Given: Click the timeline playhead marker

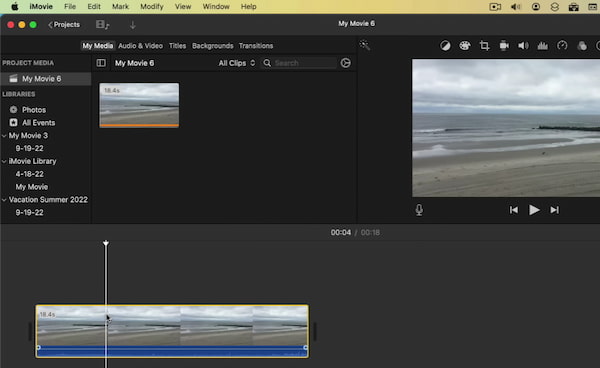Looking at the screenshot, I should 106,243.
